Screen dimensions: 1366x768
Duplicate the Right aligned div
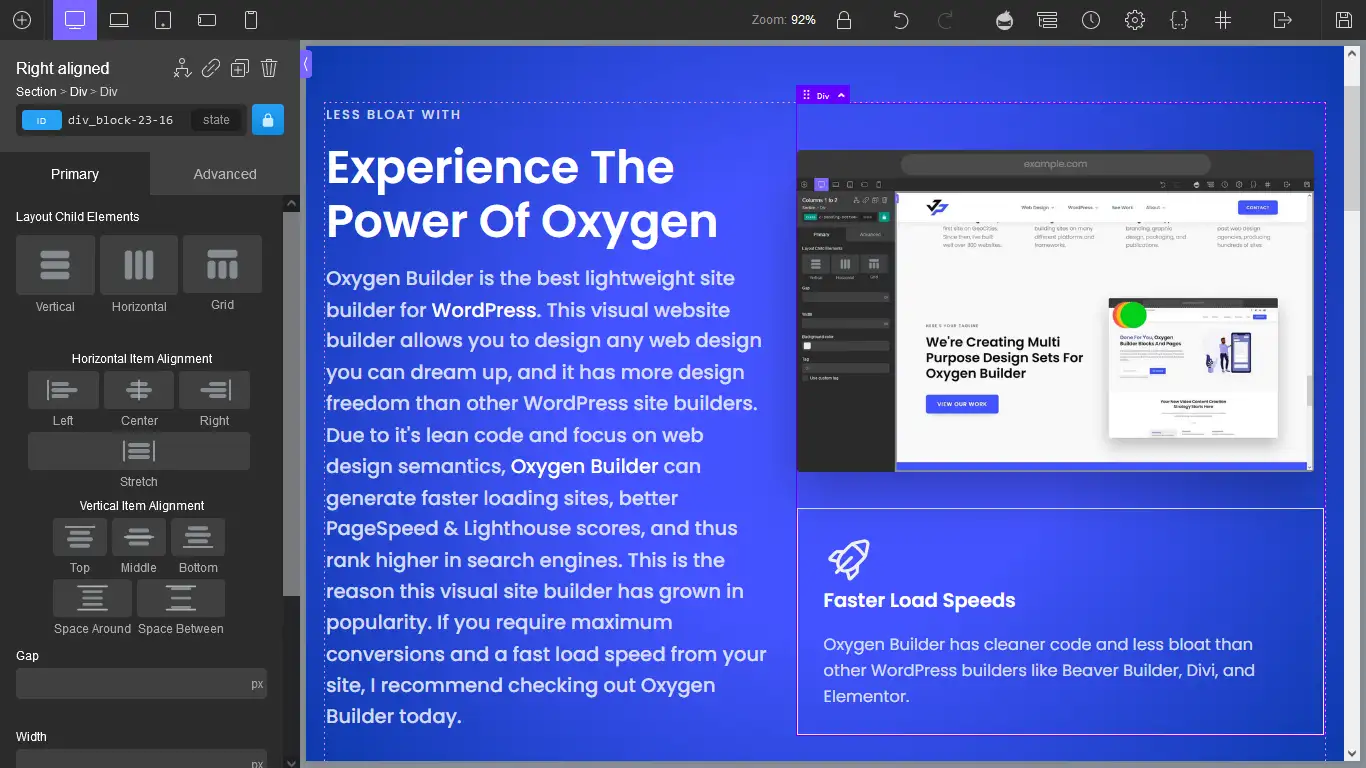tap(239, 67)
